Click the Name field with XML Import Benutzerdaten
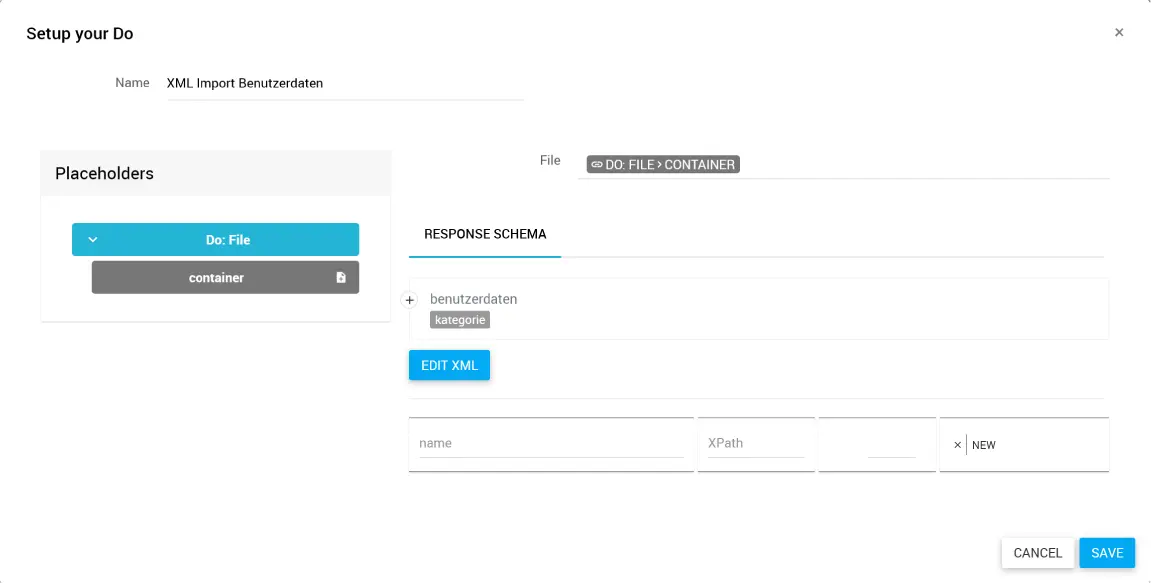 click(345, 84)
